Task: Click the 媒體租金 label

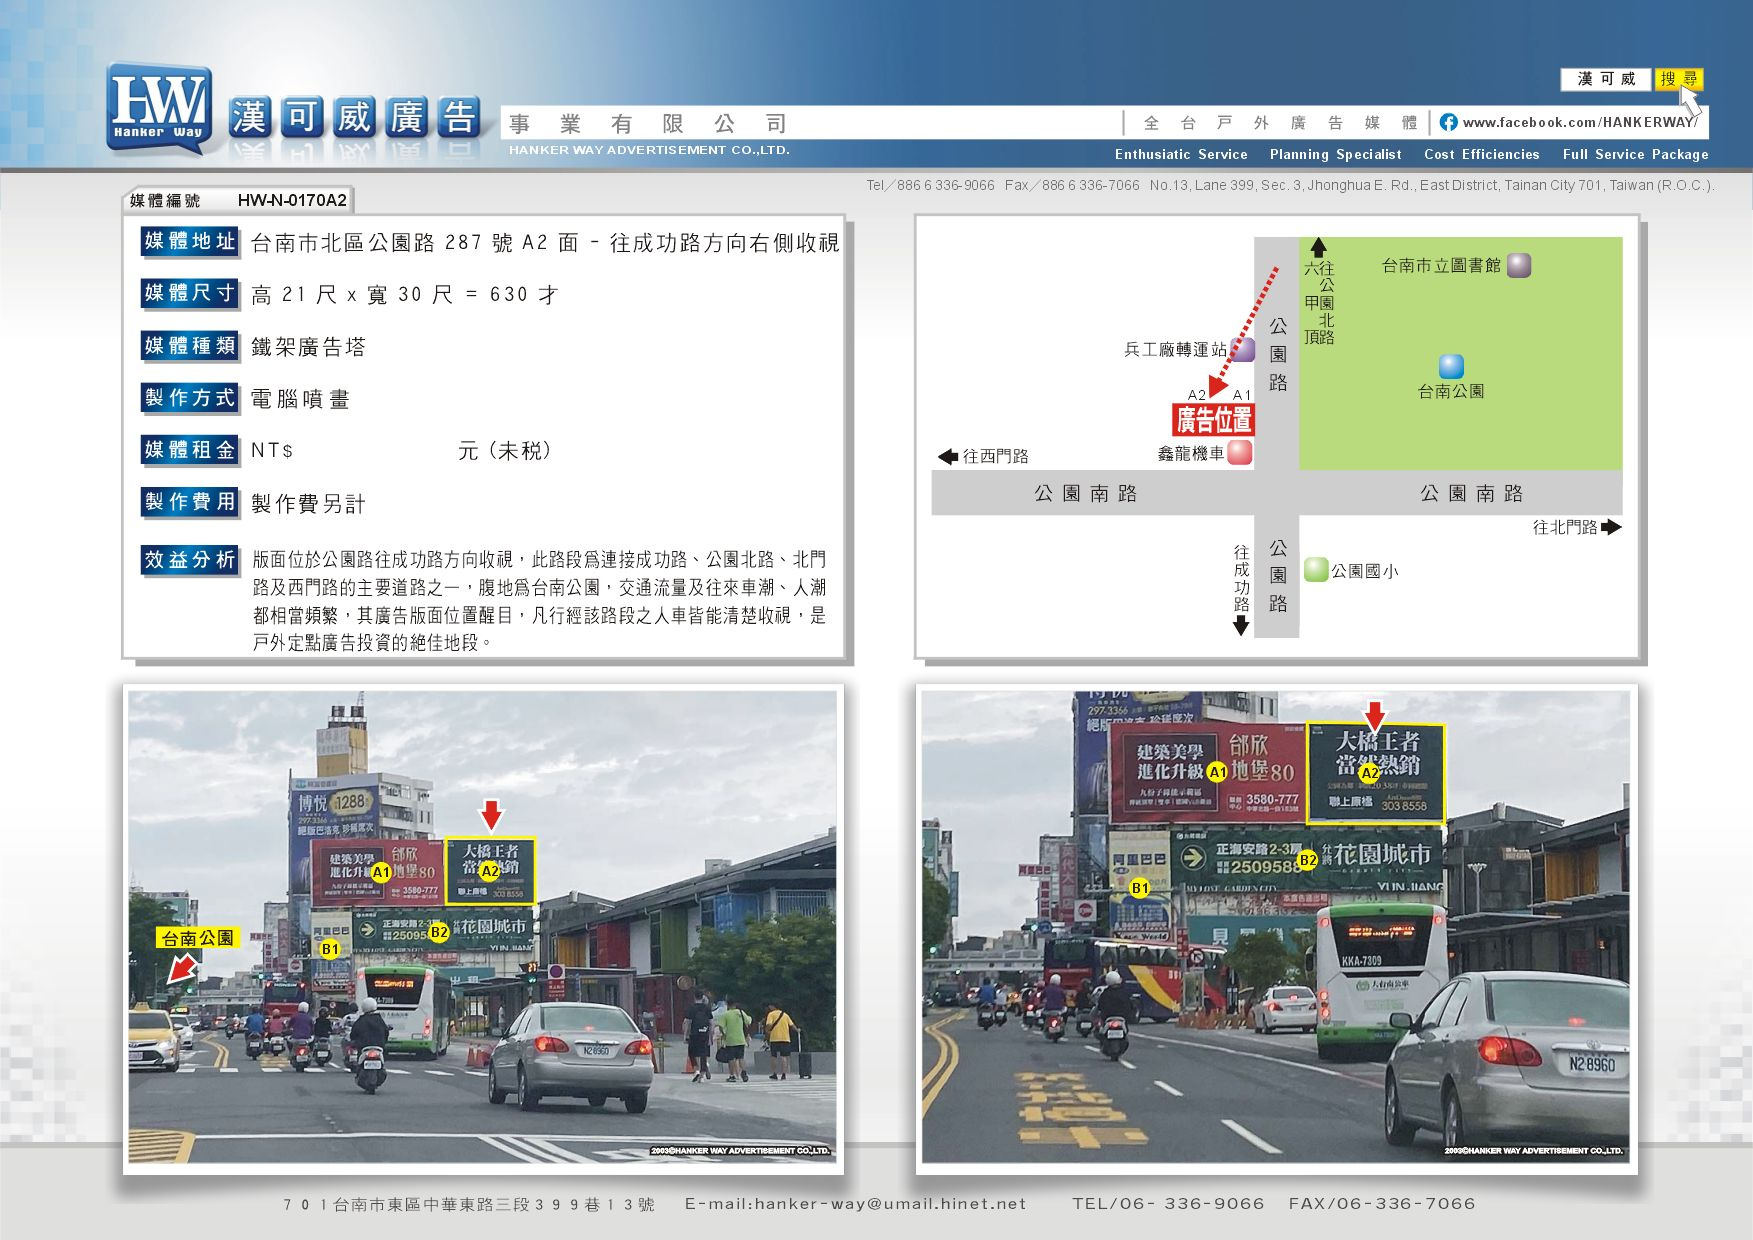Action: [x=190, y=450]
